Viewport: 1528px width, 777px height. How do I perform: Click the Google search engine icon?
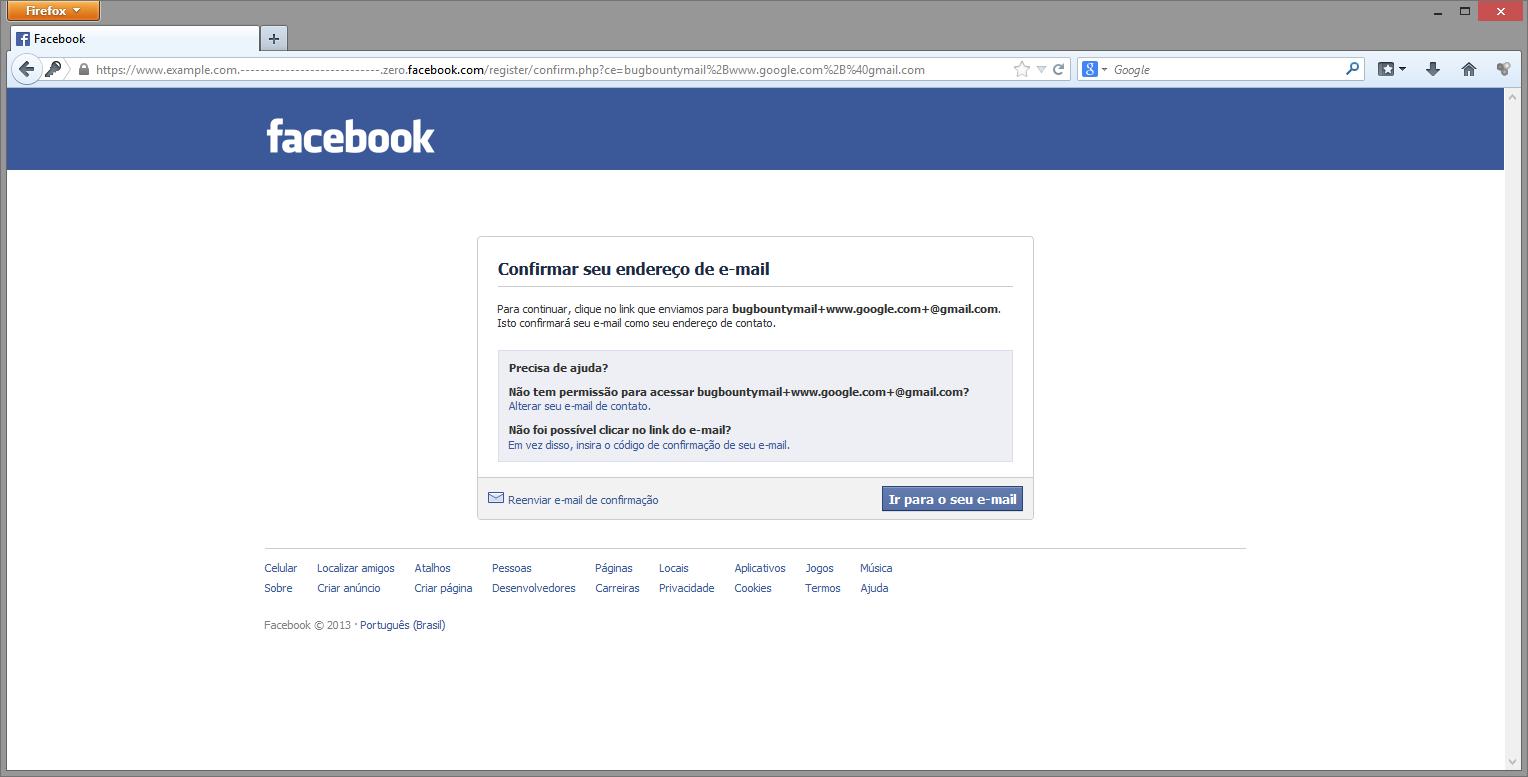click(1090, 69)
